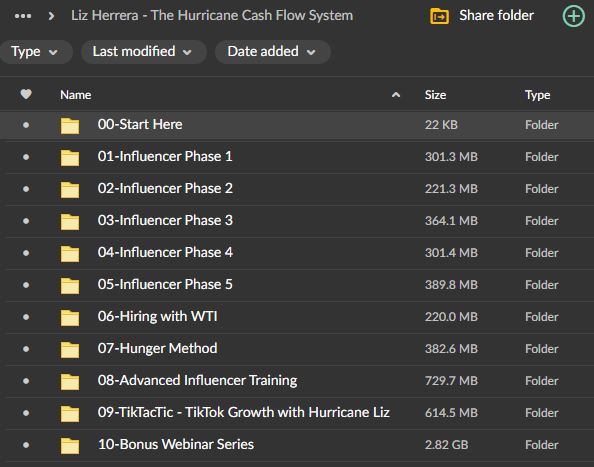Open the Type filter dropdown
The image size is (594, 467).
click(35, 52)
